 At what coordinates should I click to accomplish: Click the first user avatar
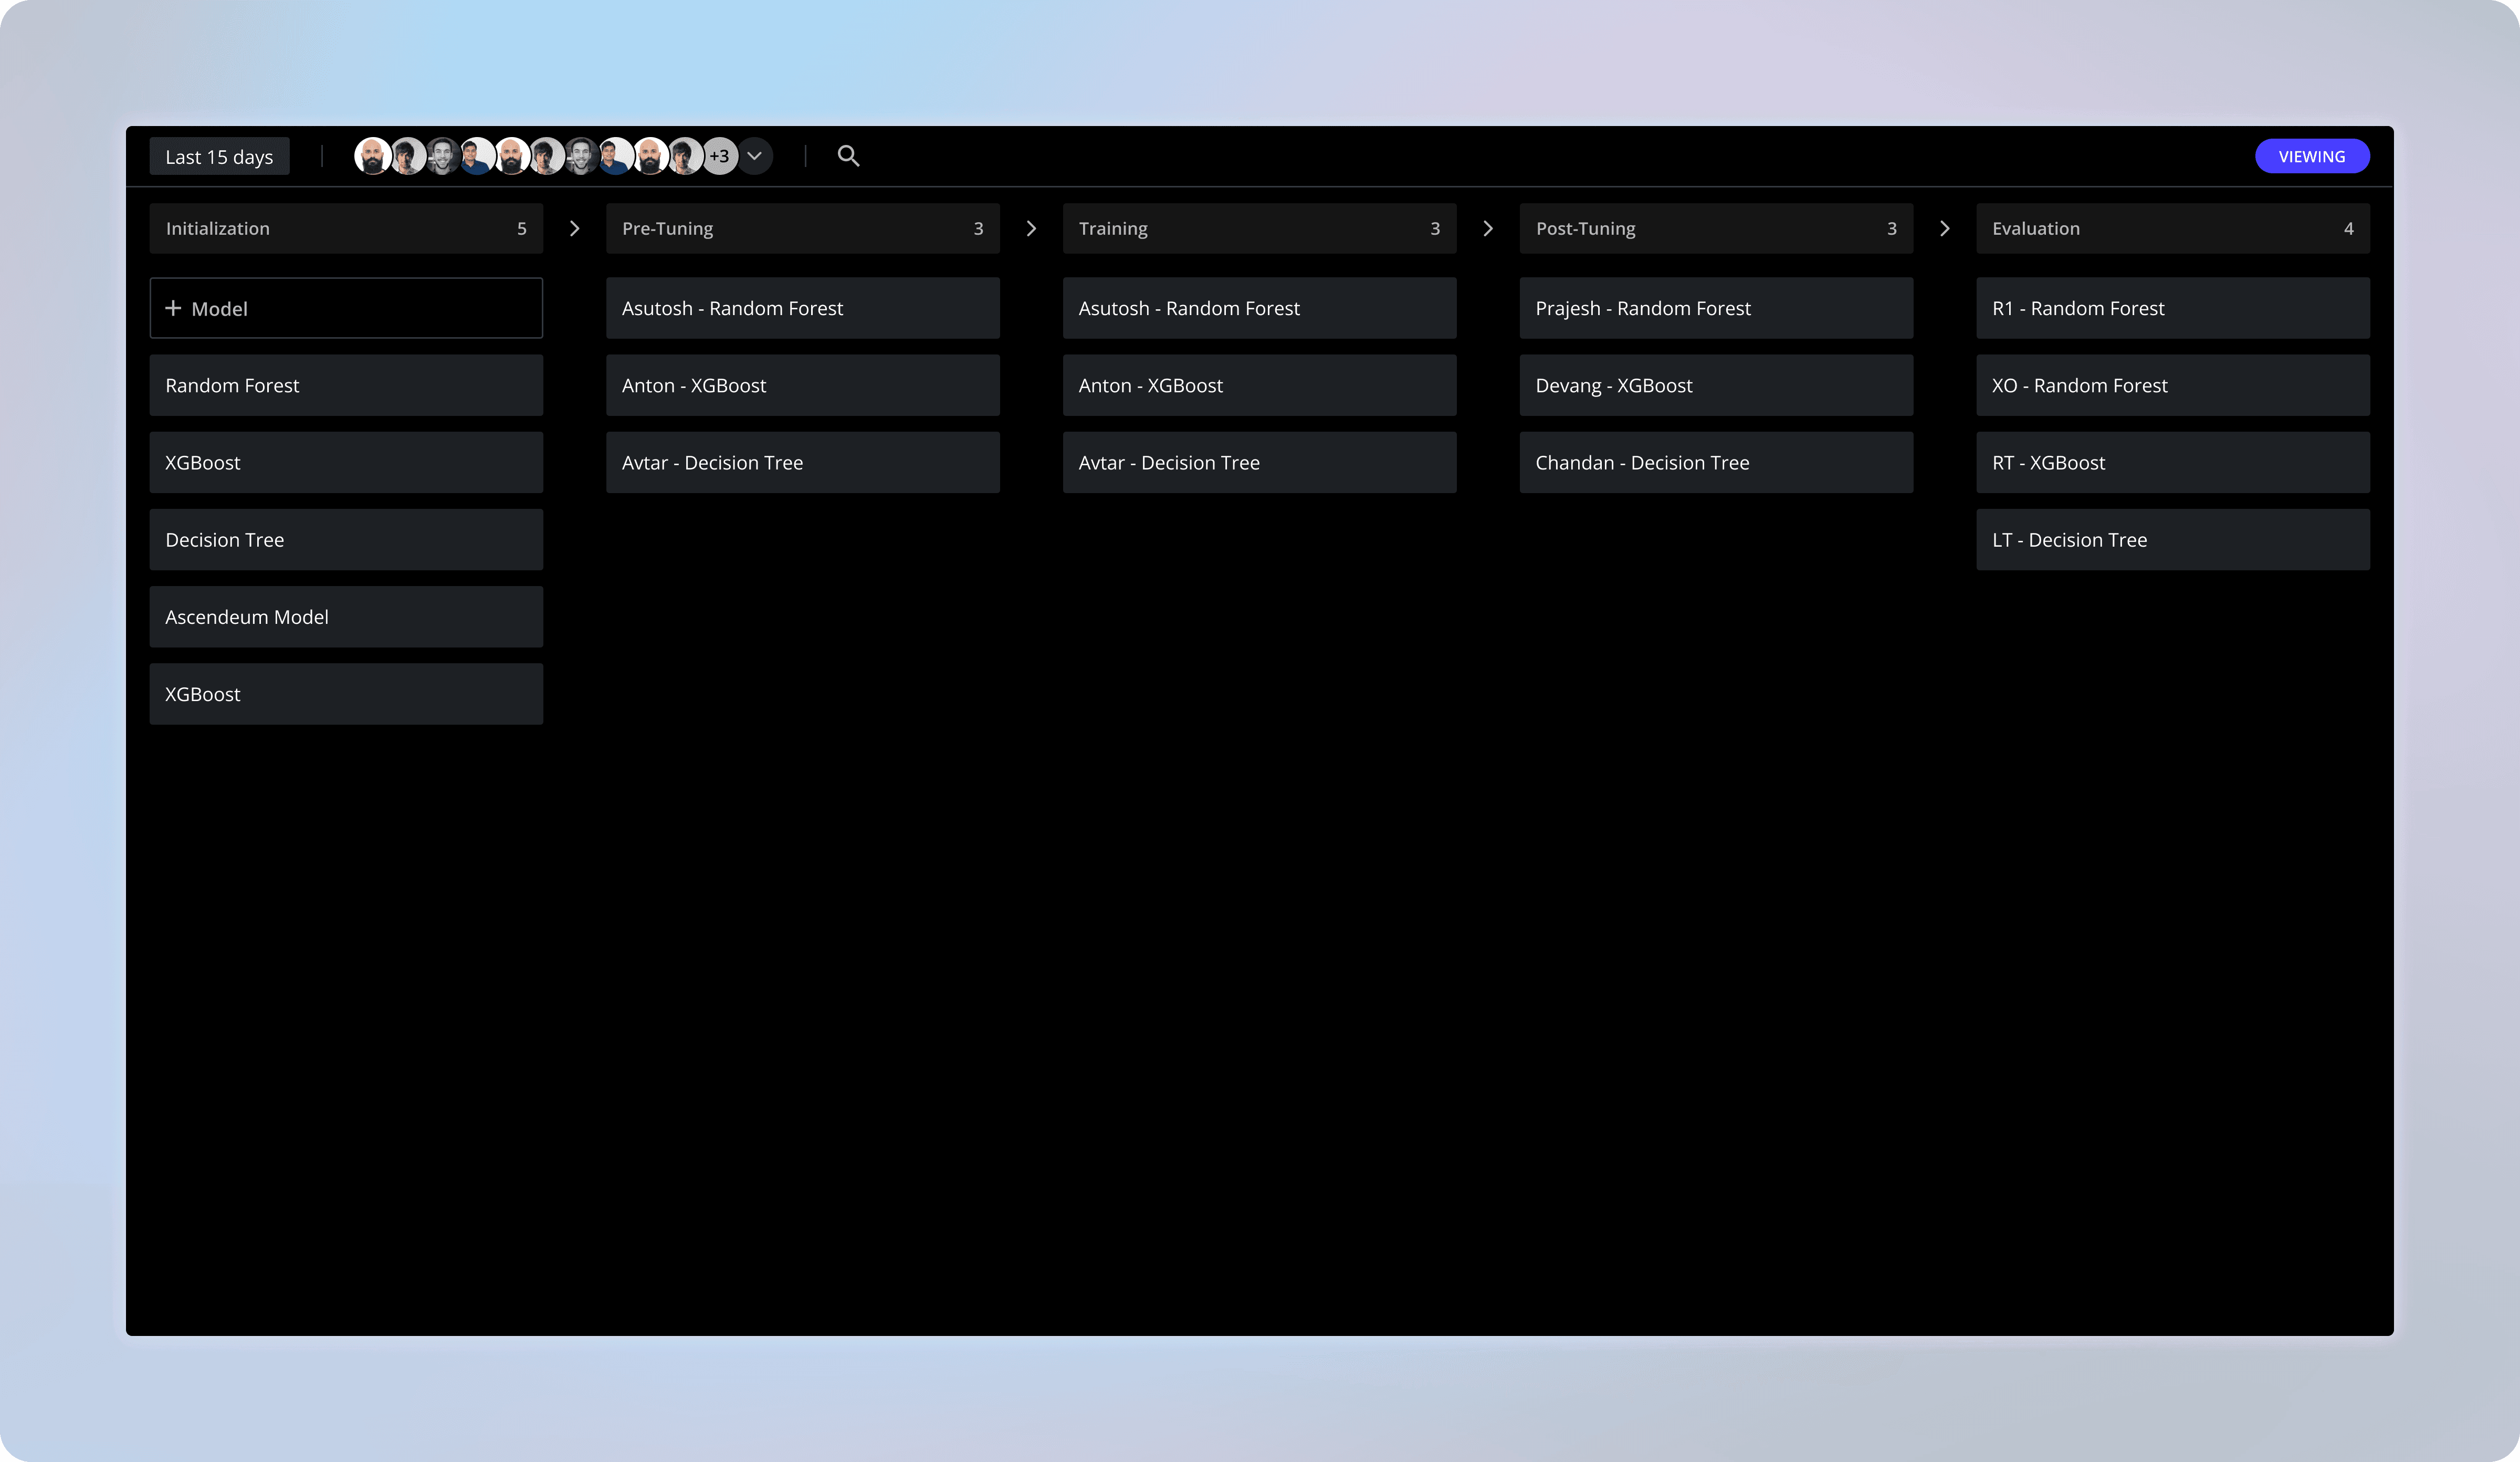pyautogui.click(x=372, y=156)
